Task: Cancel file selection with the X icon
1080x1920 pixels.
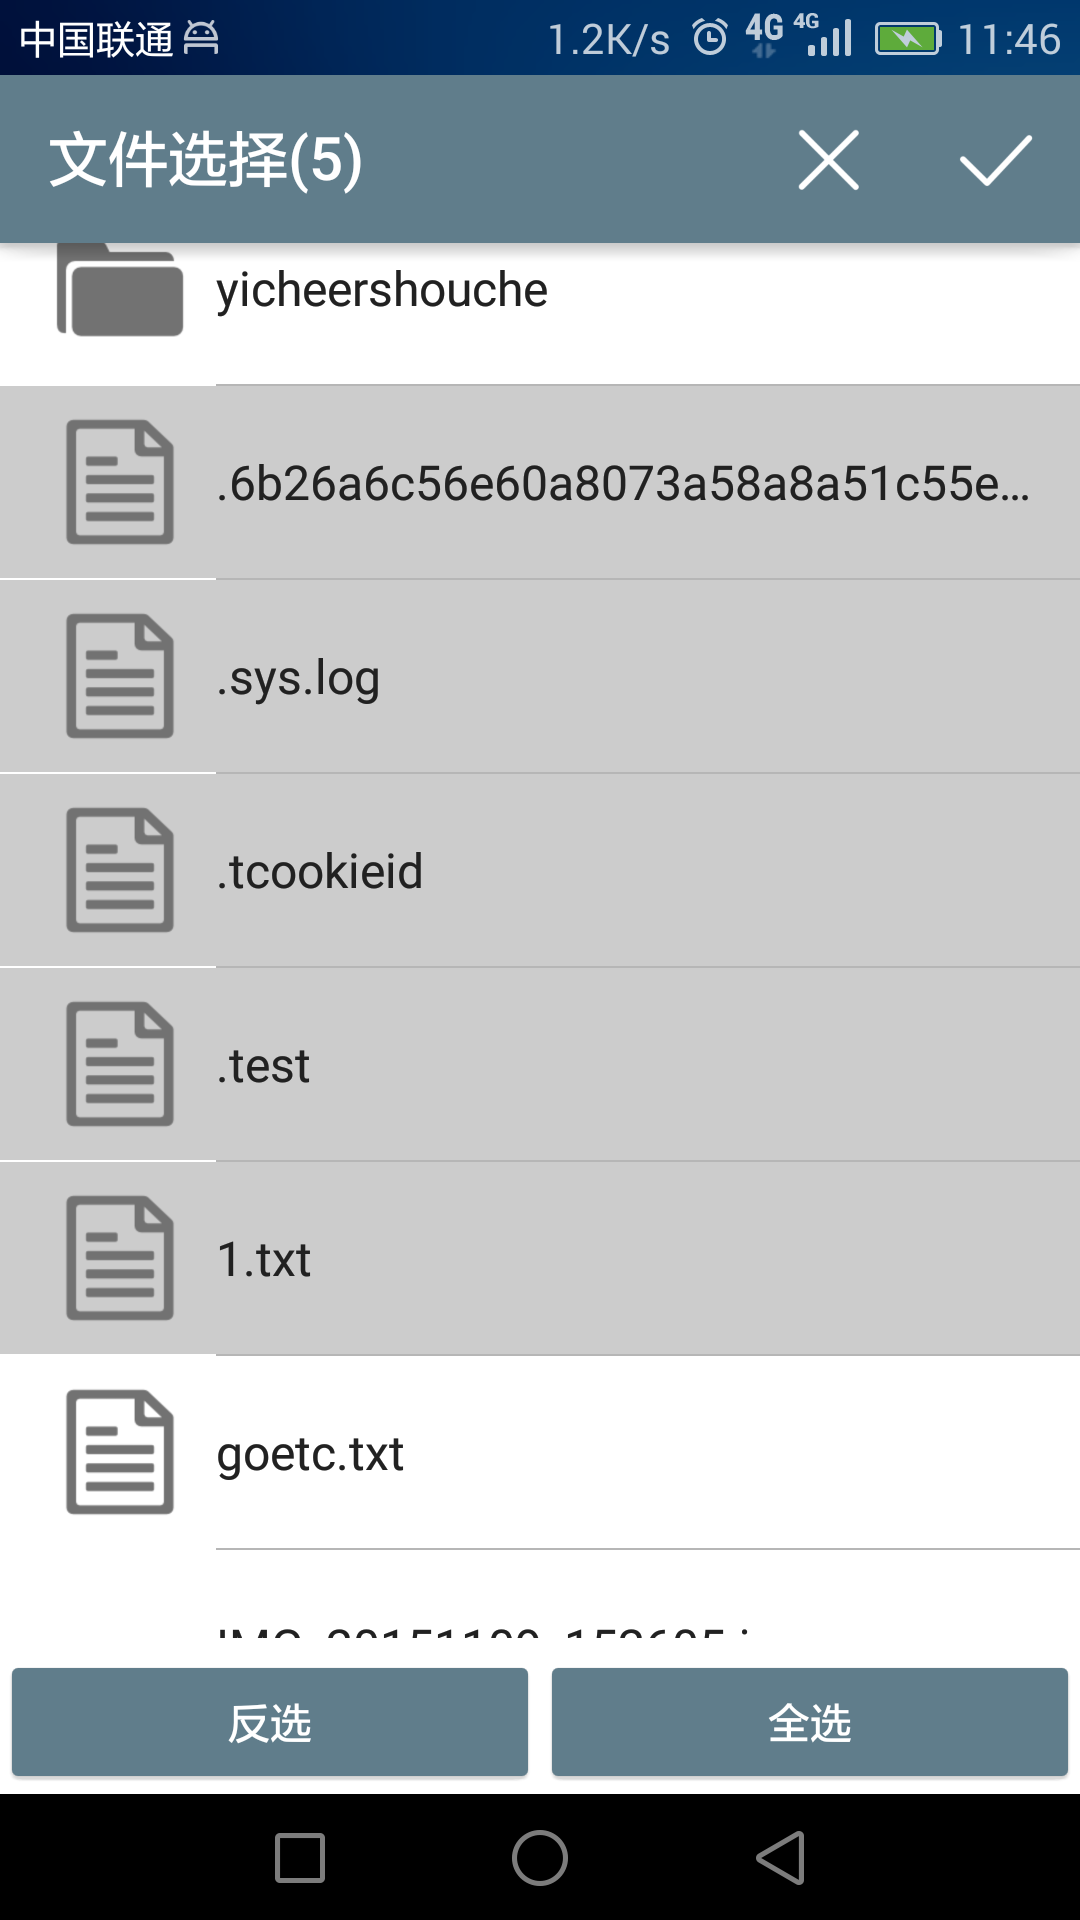Action: click(x=828, y=160)
